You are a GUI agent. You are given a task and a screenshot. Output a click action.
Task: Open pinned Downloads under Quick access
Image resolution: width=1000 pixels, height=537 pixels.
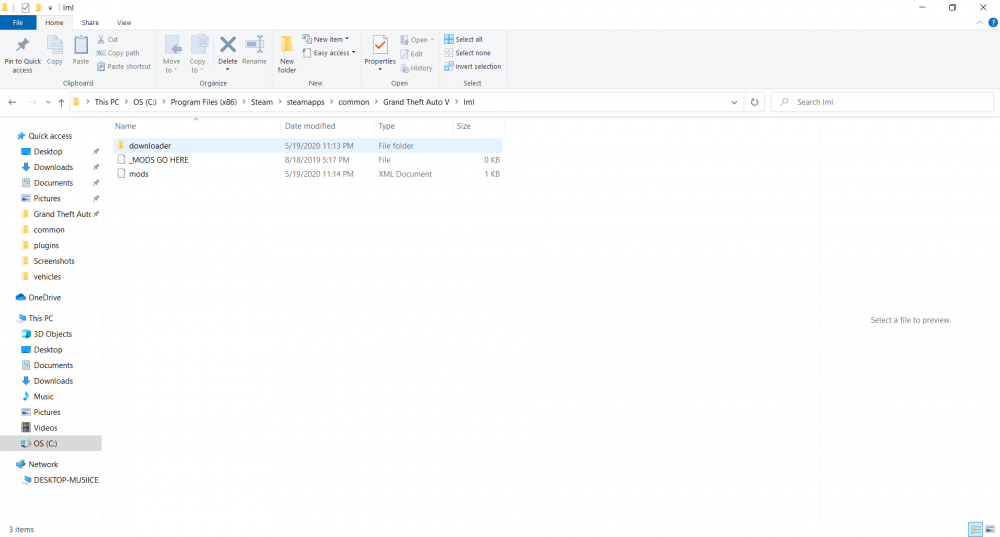click(x=53, y=167)
